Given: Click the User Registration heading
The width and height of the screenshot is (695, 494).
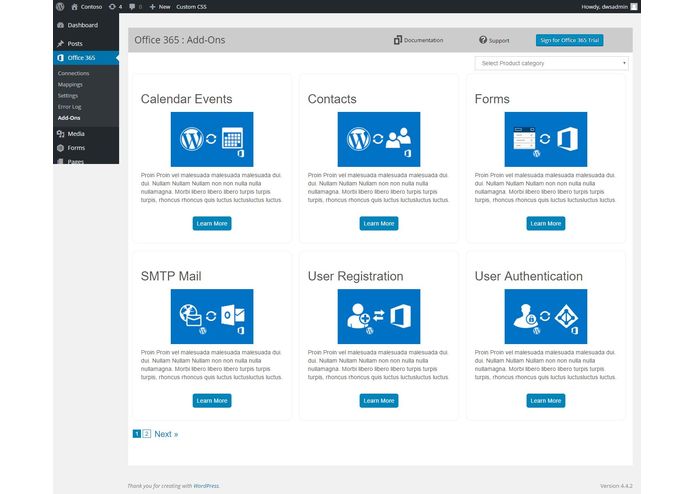Looking at the screenshot, I should pyautogui.click(x=355, y=276).
